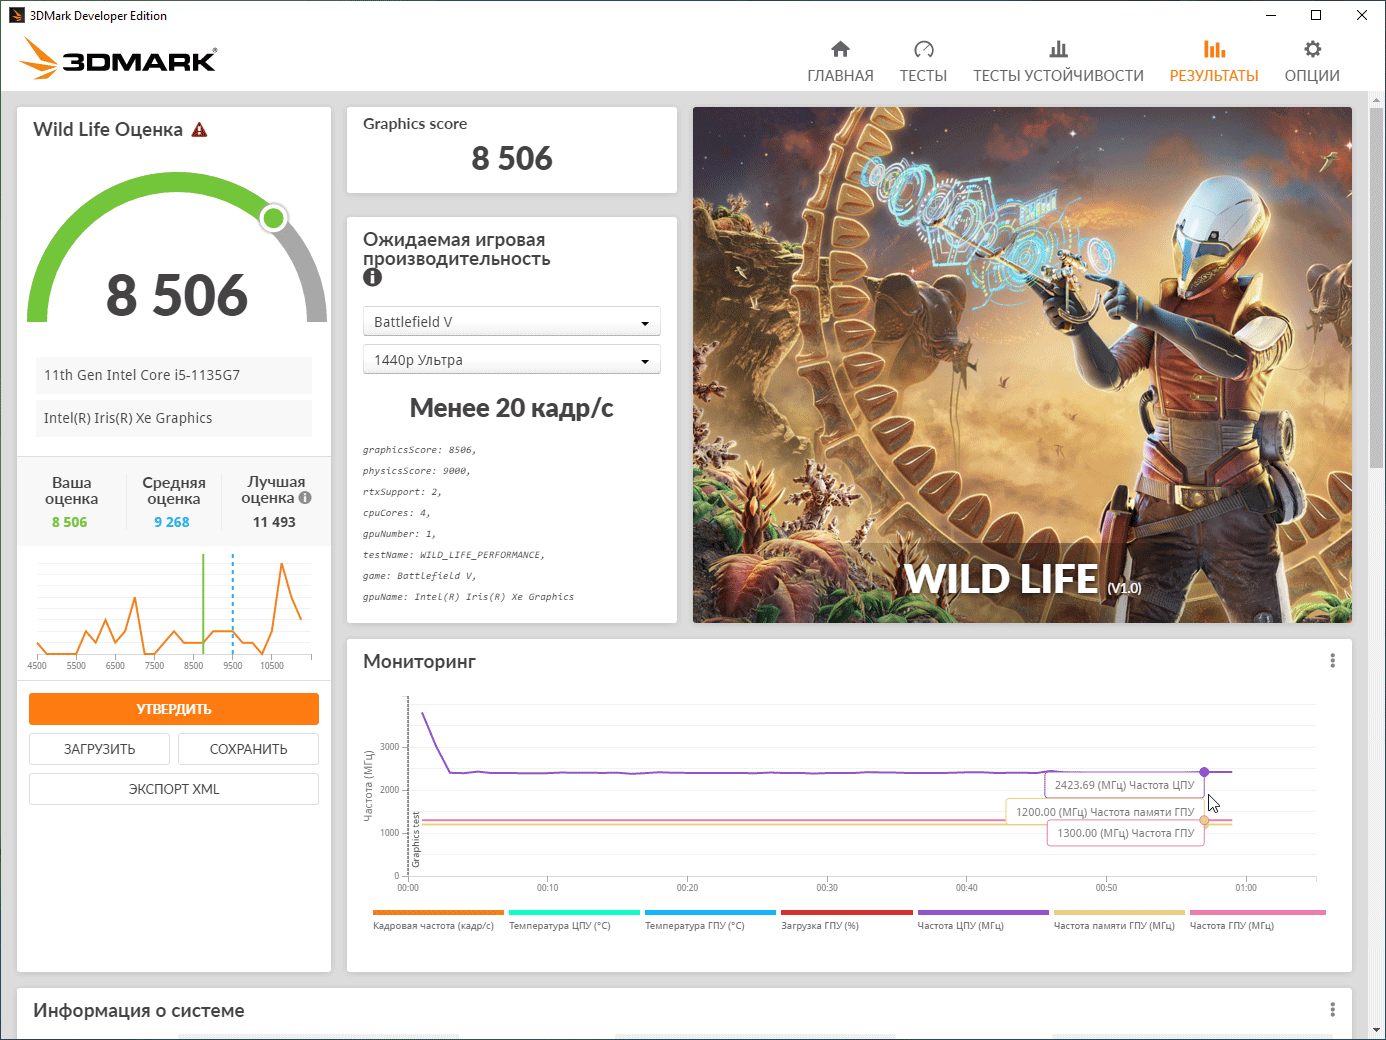Click the "Мониторинг" heading

pyautogui.click(x=419, y=661)
